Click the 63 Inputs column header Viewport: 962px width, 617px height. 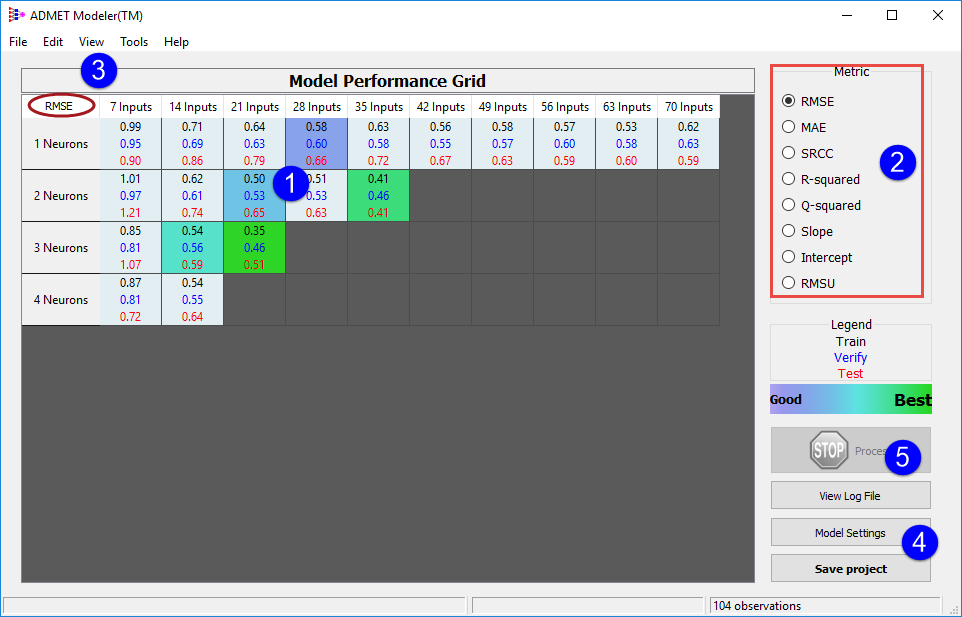626,107
